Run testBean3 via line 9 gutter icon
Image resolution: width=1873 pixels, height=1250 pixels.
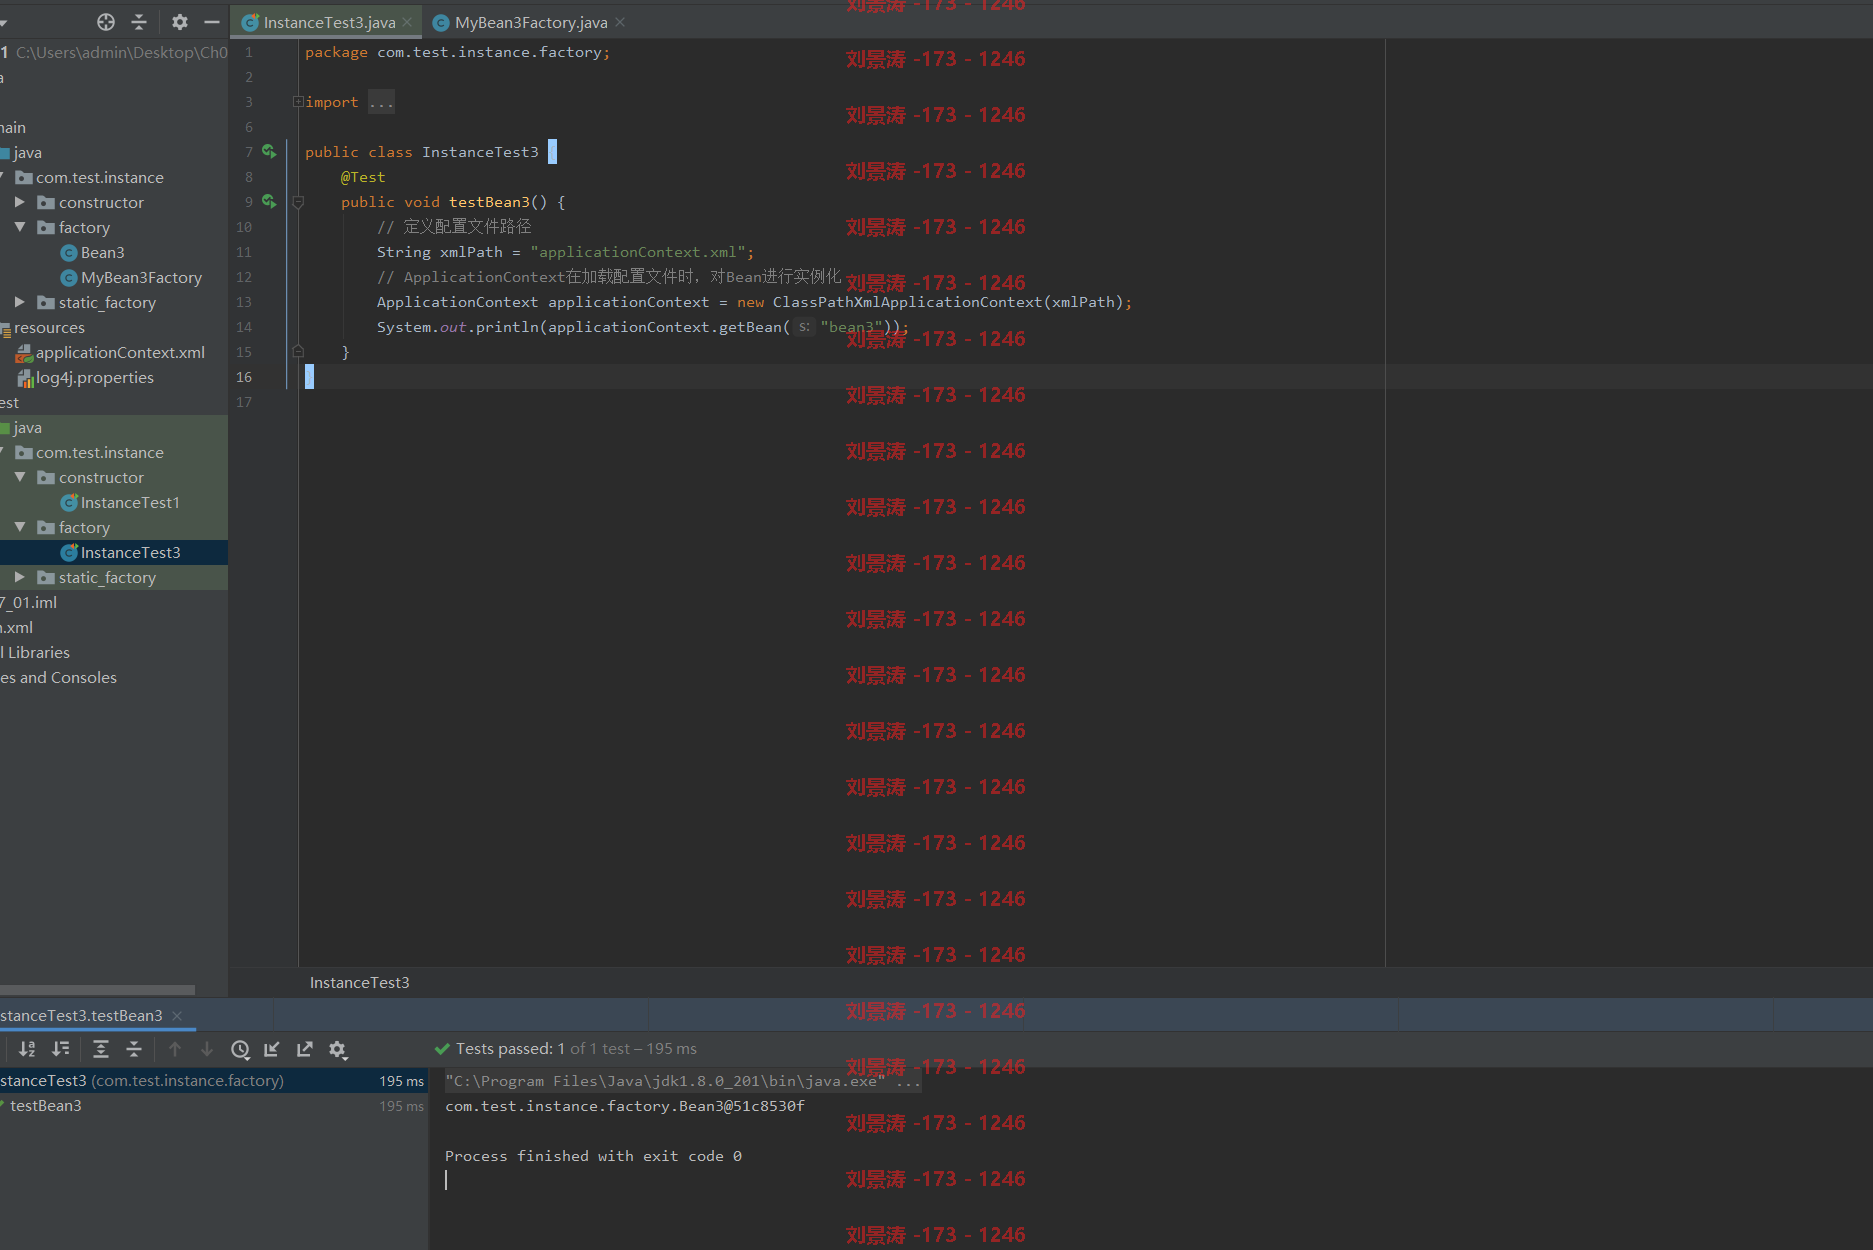(269, 201)
